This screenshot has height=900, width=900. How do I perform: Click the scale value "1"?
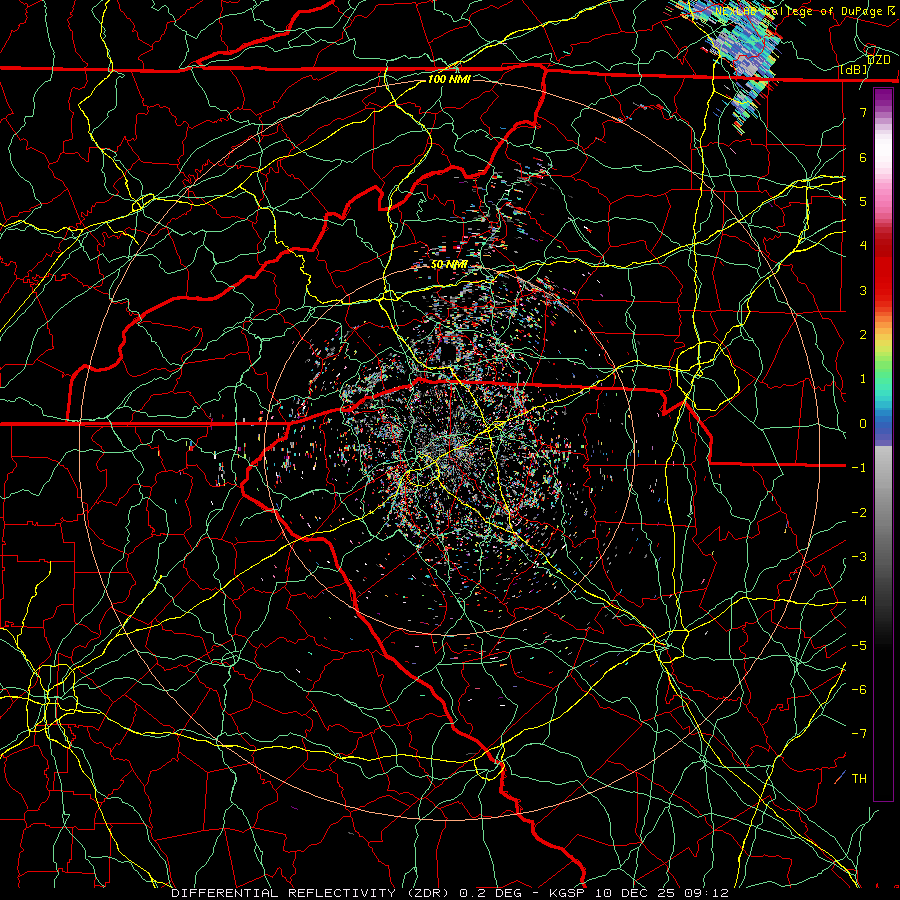tap(863, 379)
